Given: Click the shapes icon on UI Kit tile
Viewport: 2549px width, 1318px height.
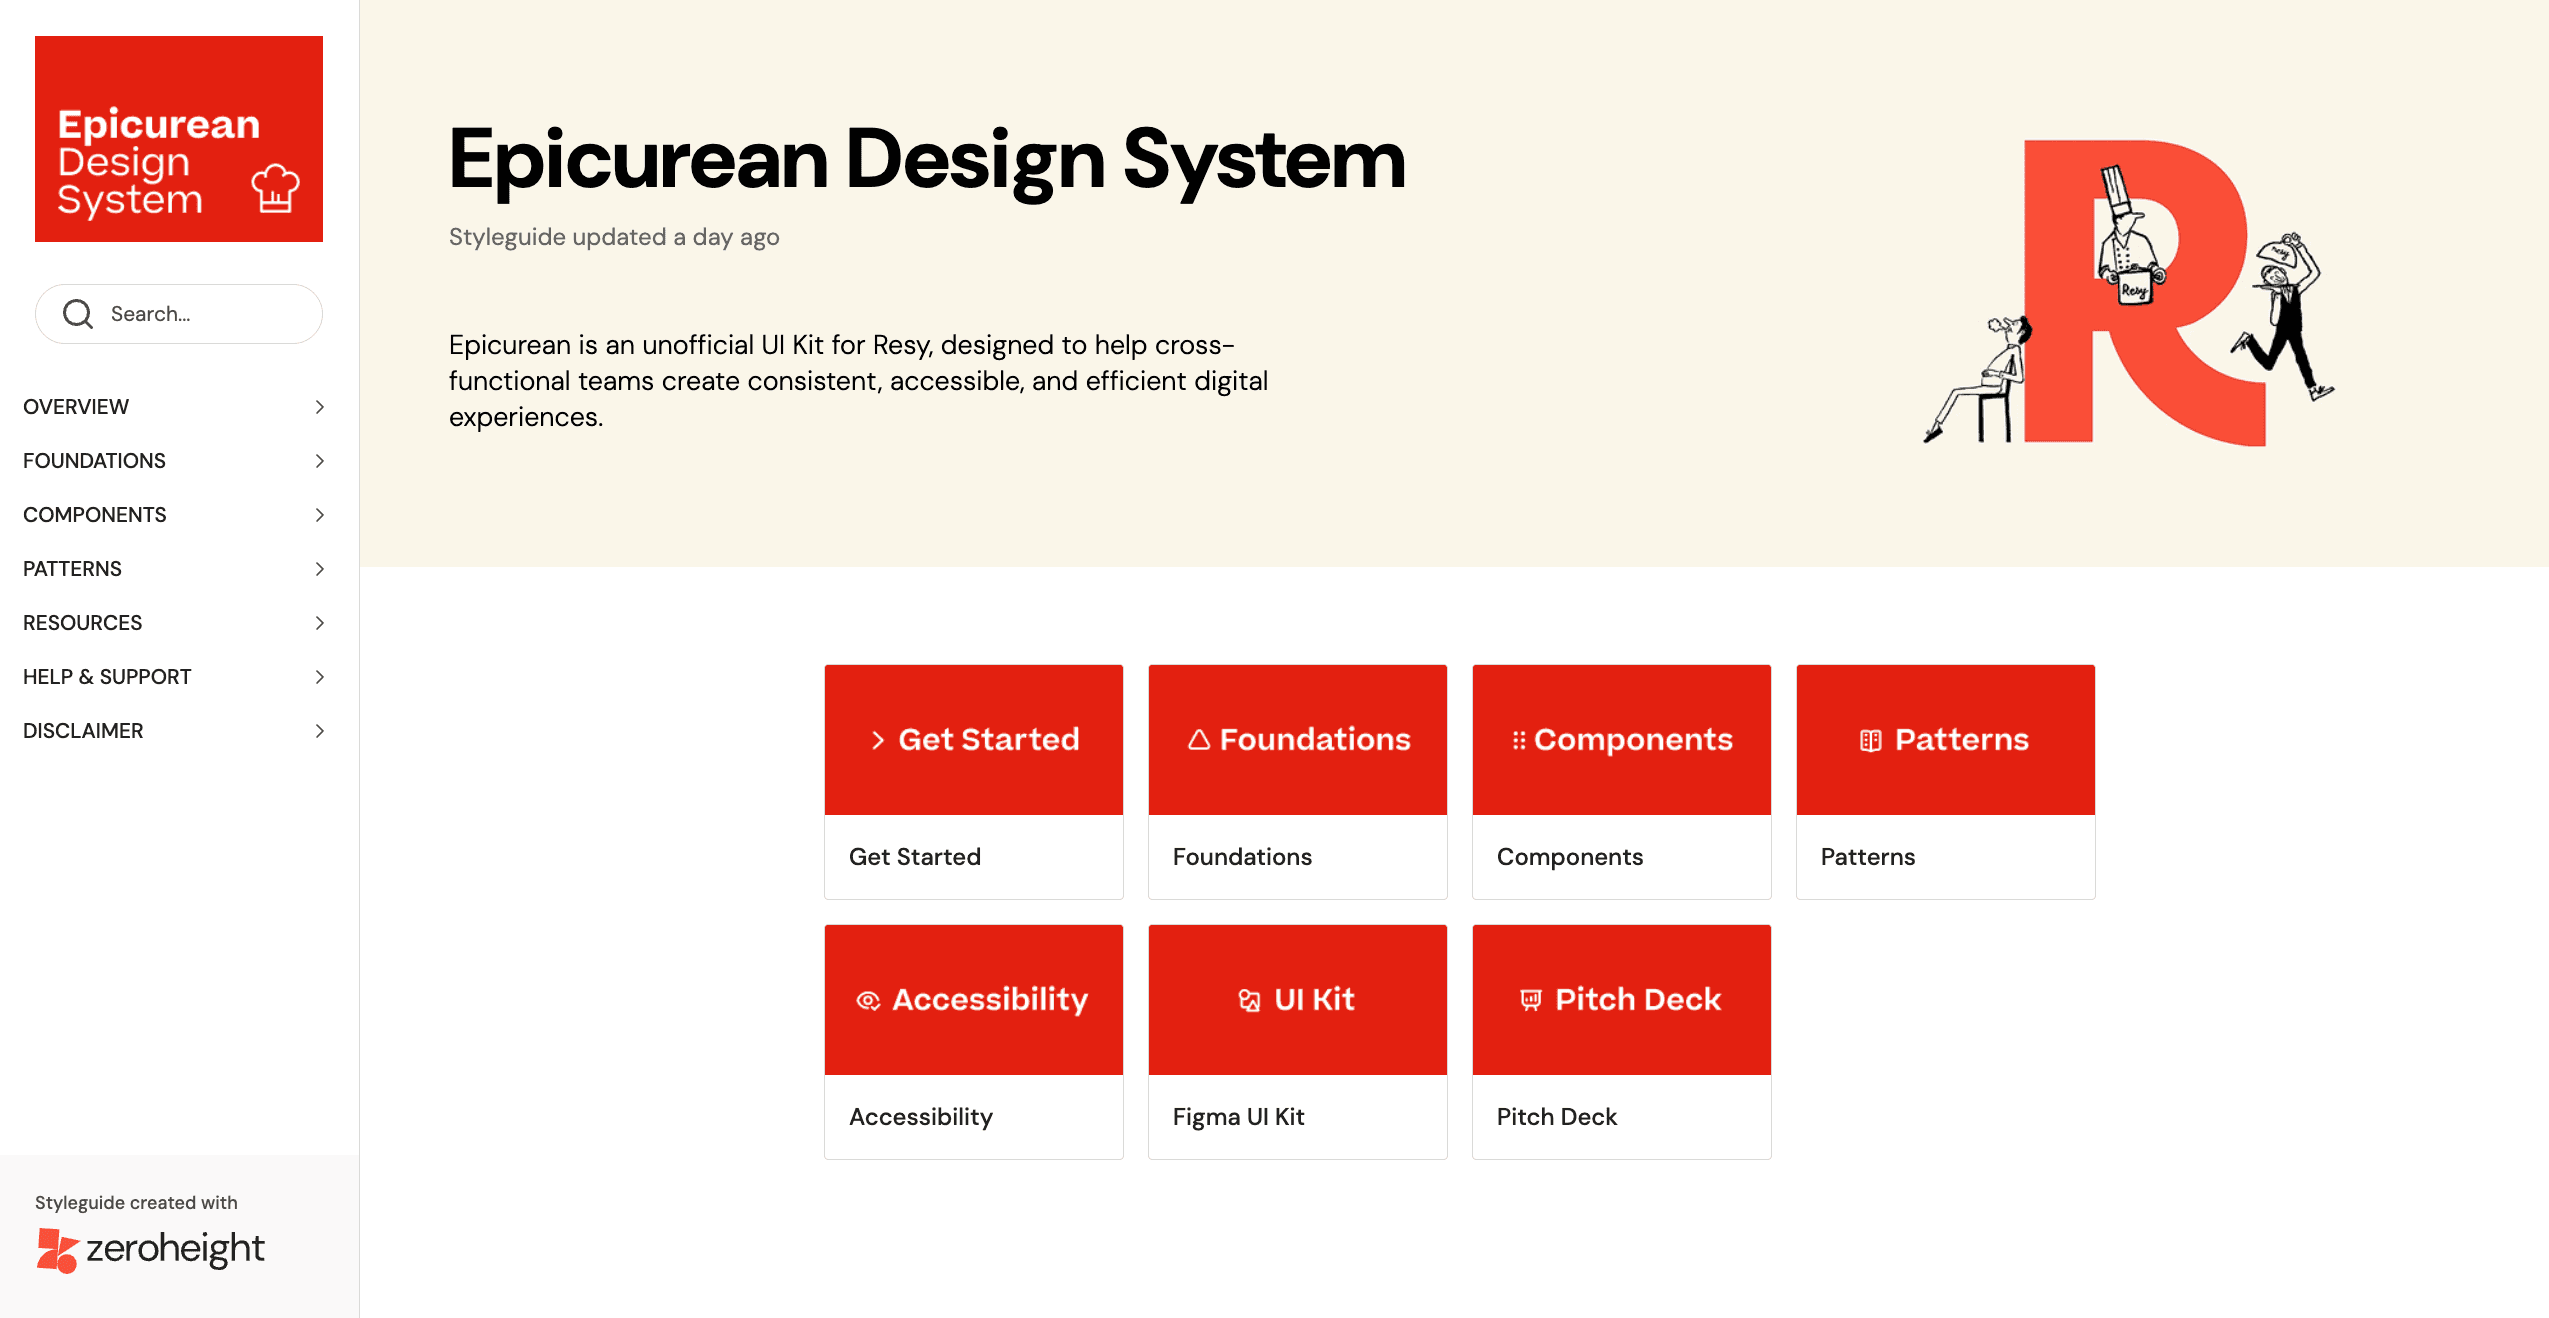Looking at the screenshot, I should click(x=1249, y=1000).
